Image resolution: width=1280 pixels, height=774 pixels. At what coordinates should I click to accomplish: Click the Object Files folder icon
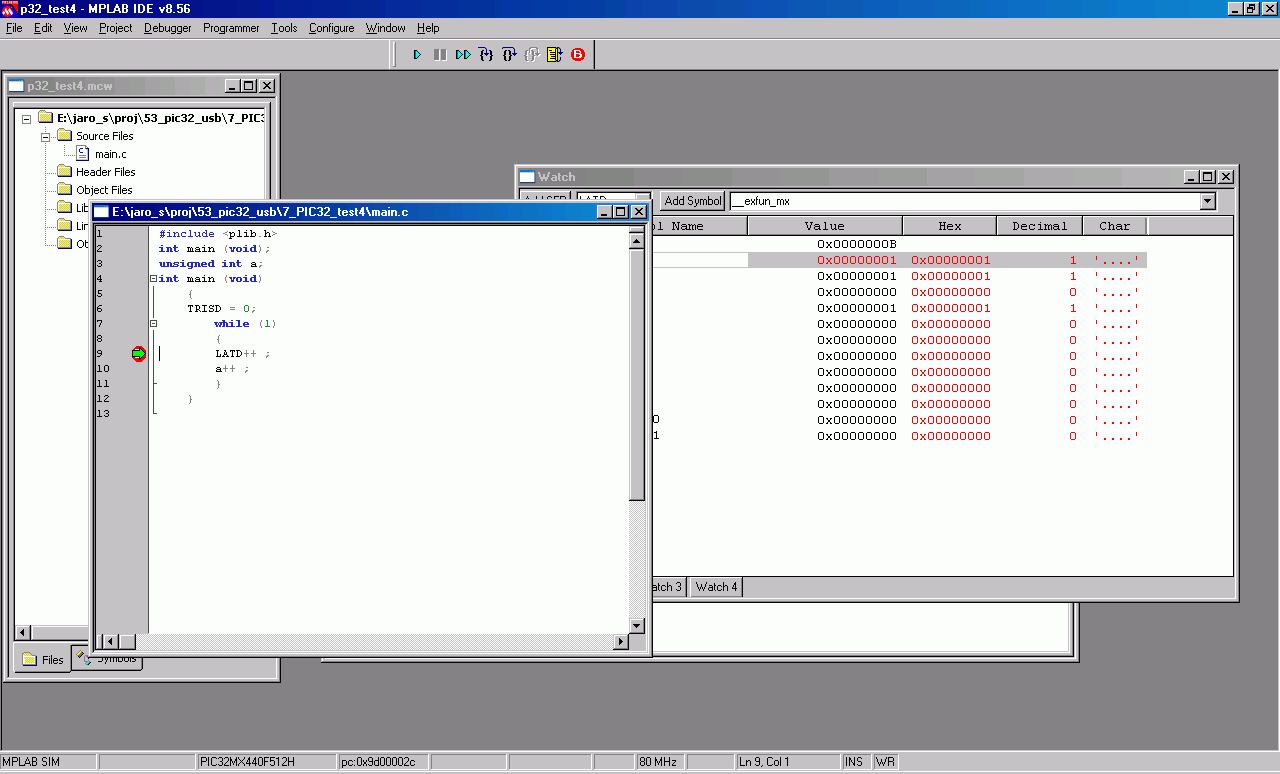click(65, 190)
